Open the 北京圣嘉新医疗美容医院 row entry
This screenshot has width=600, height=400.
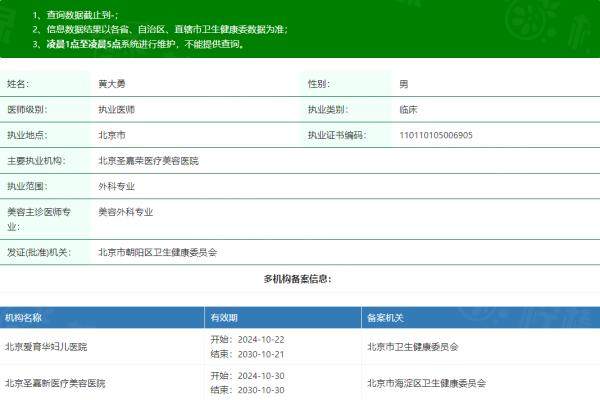(x=55, y=383)
